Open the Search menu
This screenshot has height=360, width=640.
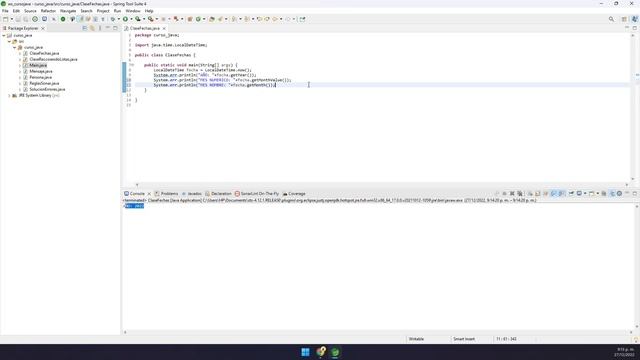tap(86, 11)
